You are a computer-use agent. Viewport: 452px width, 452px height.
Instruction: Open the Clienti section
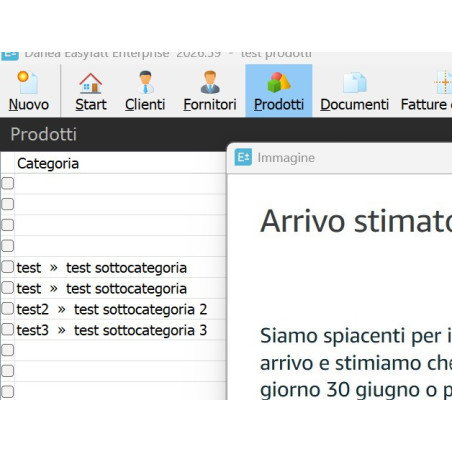point(145,91)
